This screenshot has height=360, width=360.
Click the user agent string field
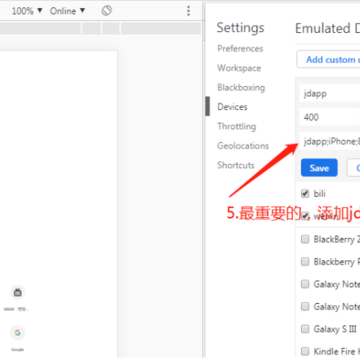330,142
